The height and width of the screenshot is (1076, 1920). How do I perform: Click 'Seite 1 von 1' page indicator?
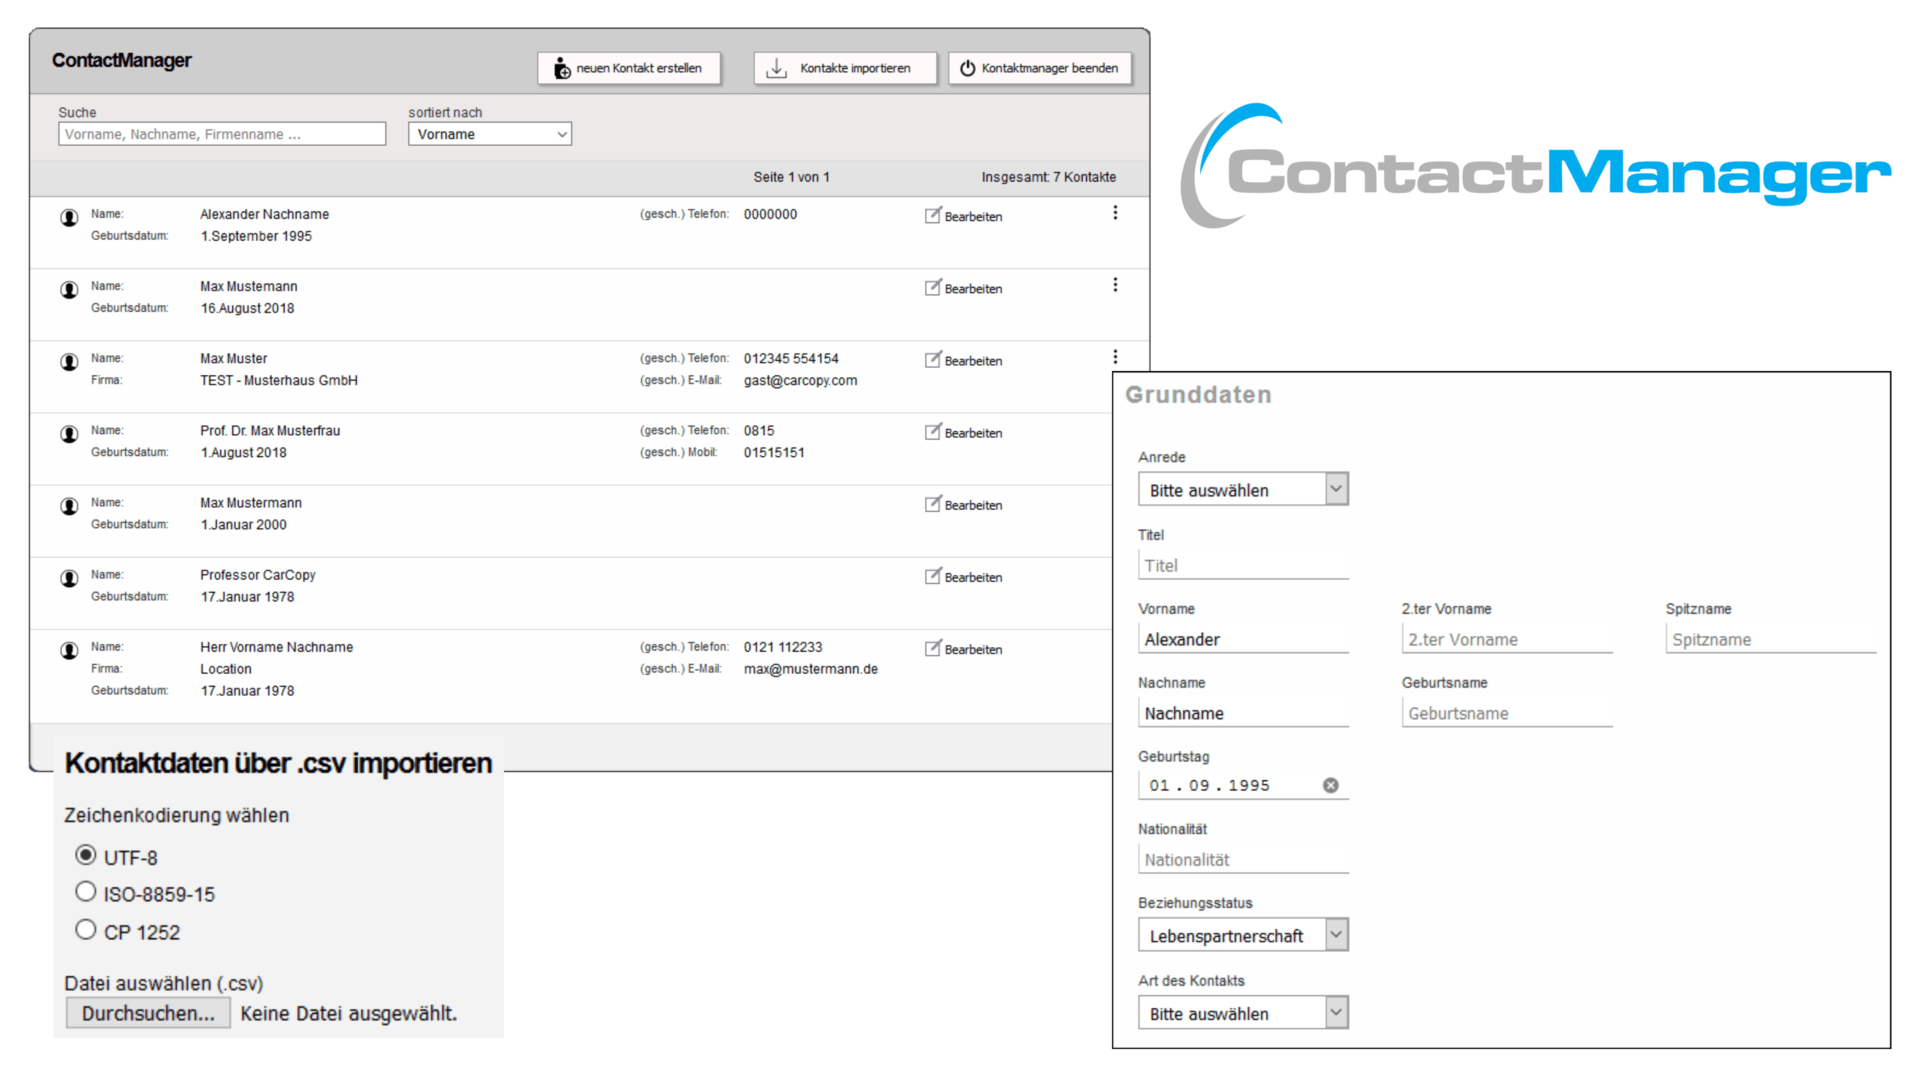point(791,177)
